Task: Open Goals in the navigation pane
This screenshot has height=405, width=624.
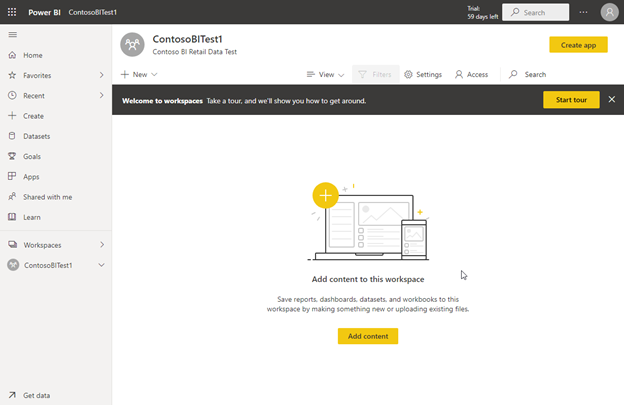Action: (x=32, y=157)
